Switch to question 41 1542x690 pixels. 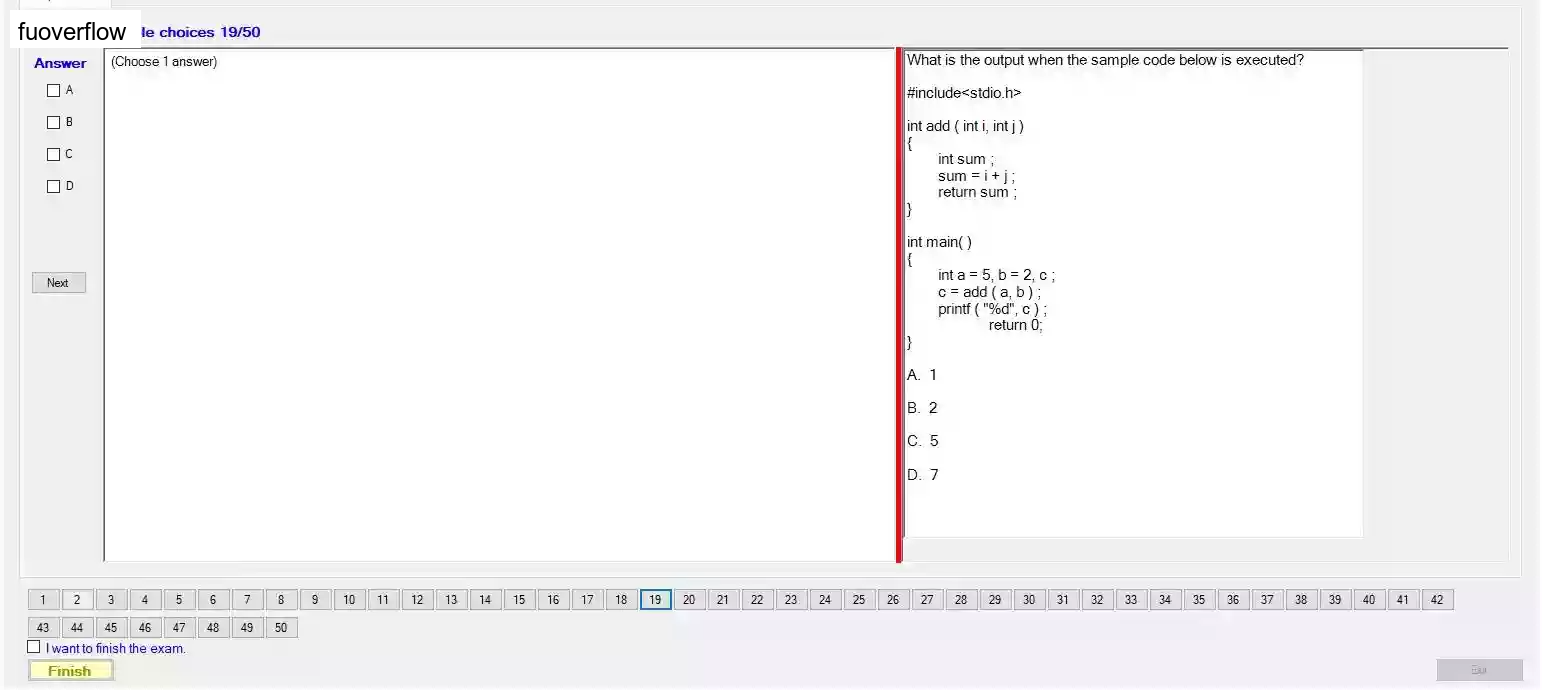pos(1403,600)
